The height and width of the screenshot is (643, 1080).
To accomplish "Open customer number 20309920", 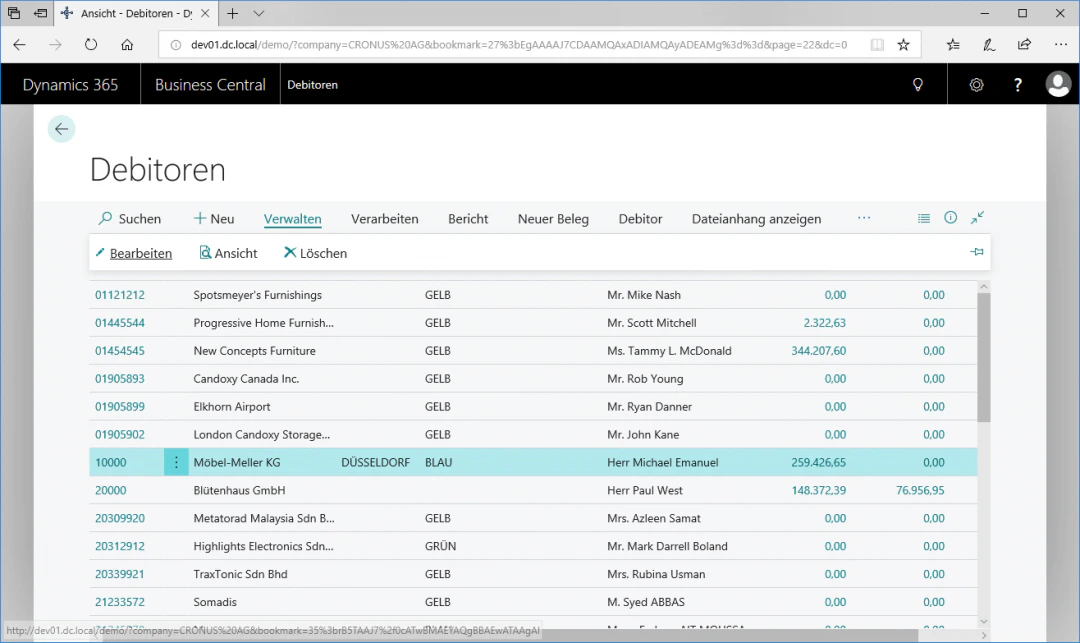I will click(x=120, y=518).
